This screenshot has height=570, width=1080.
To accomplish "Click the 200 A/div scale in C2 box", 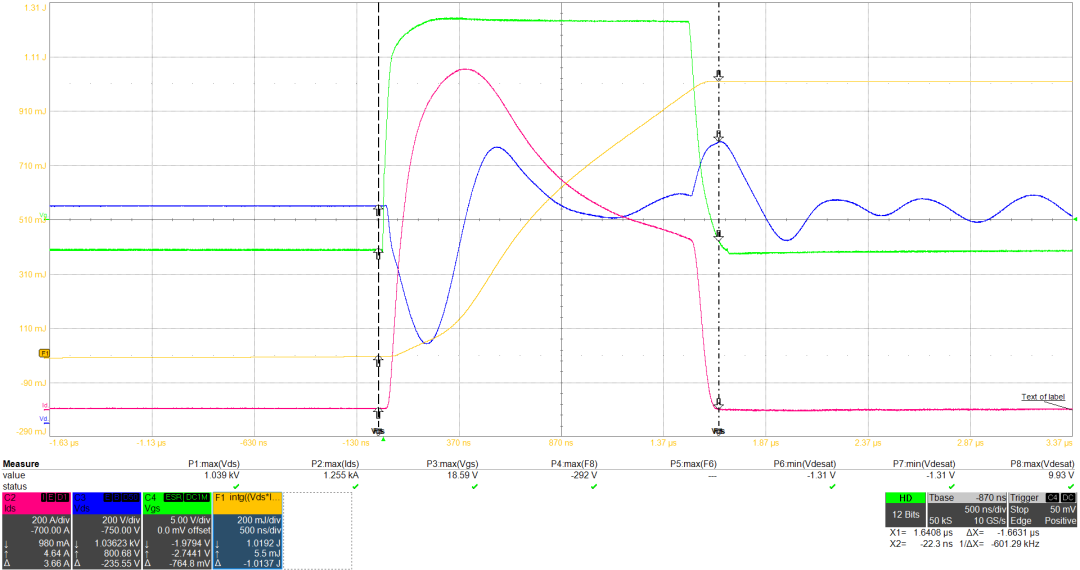I will tap(50, 520).
